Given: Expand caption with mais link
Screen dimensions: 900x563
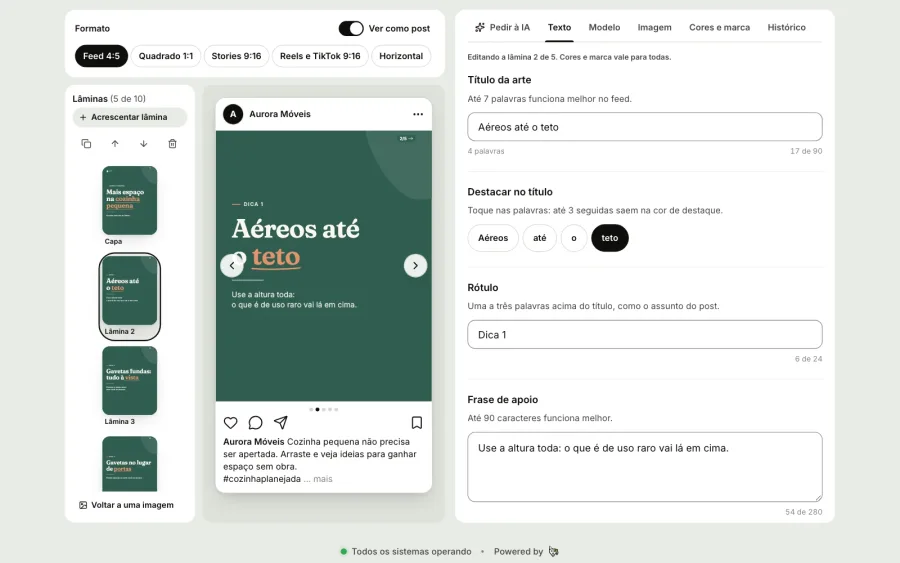Looking at the screenshot, I should (x=323, y=479).
